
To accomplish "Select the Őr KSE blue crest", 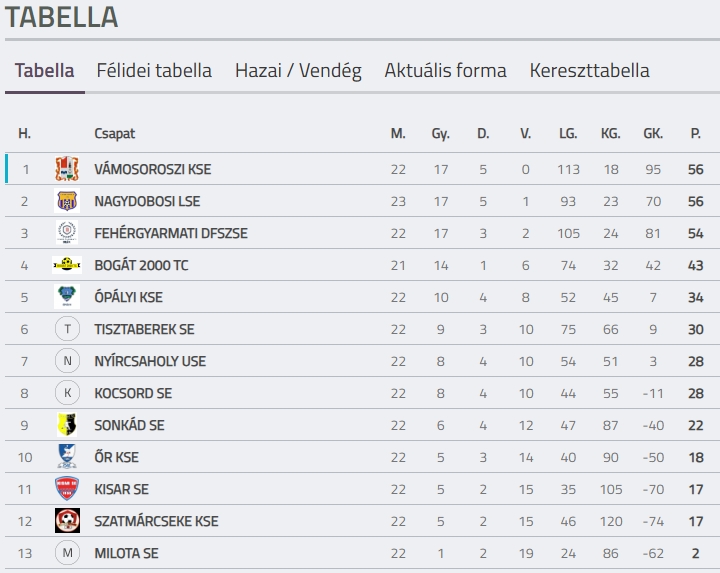I will point(67,456).
